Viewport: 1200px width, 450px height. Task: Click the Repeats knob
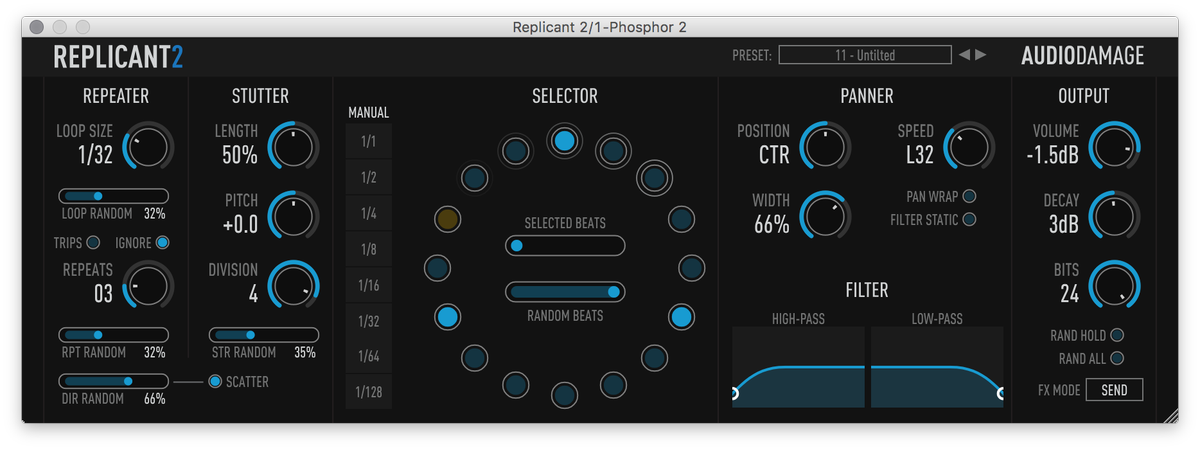pos(148,286)
